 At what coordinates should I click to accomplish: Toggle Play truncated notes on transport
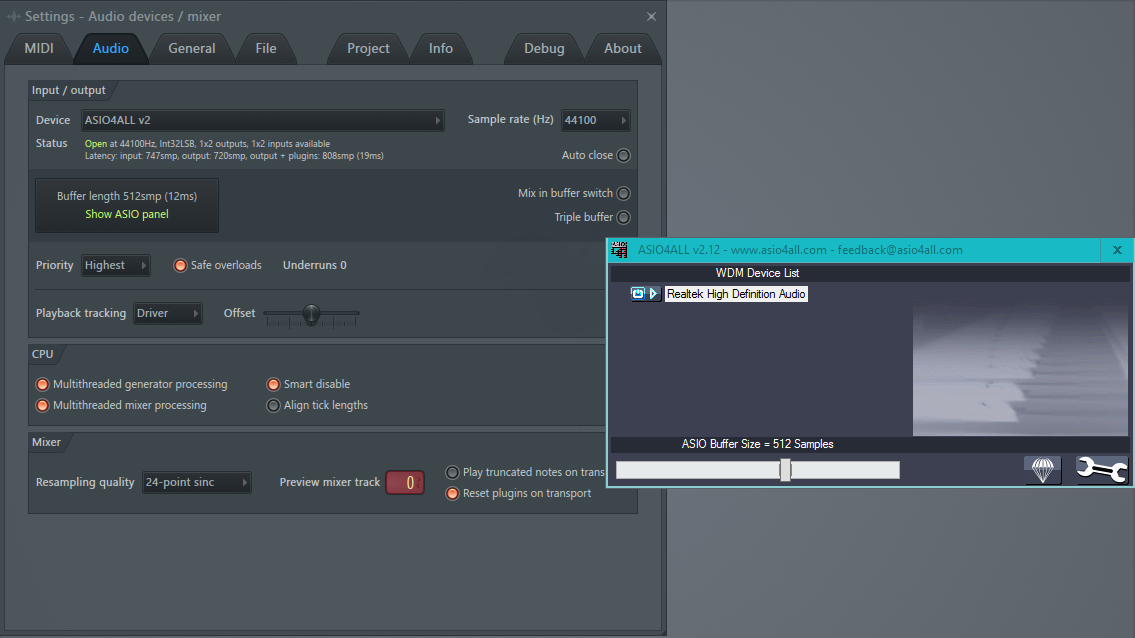click(452, 472)
